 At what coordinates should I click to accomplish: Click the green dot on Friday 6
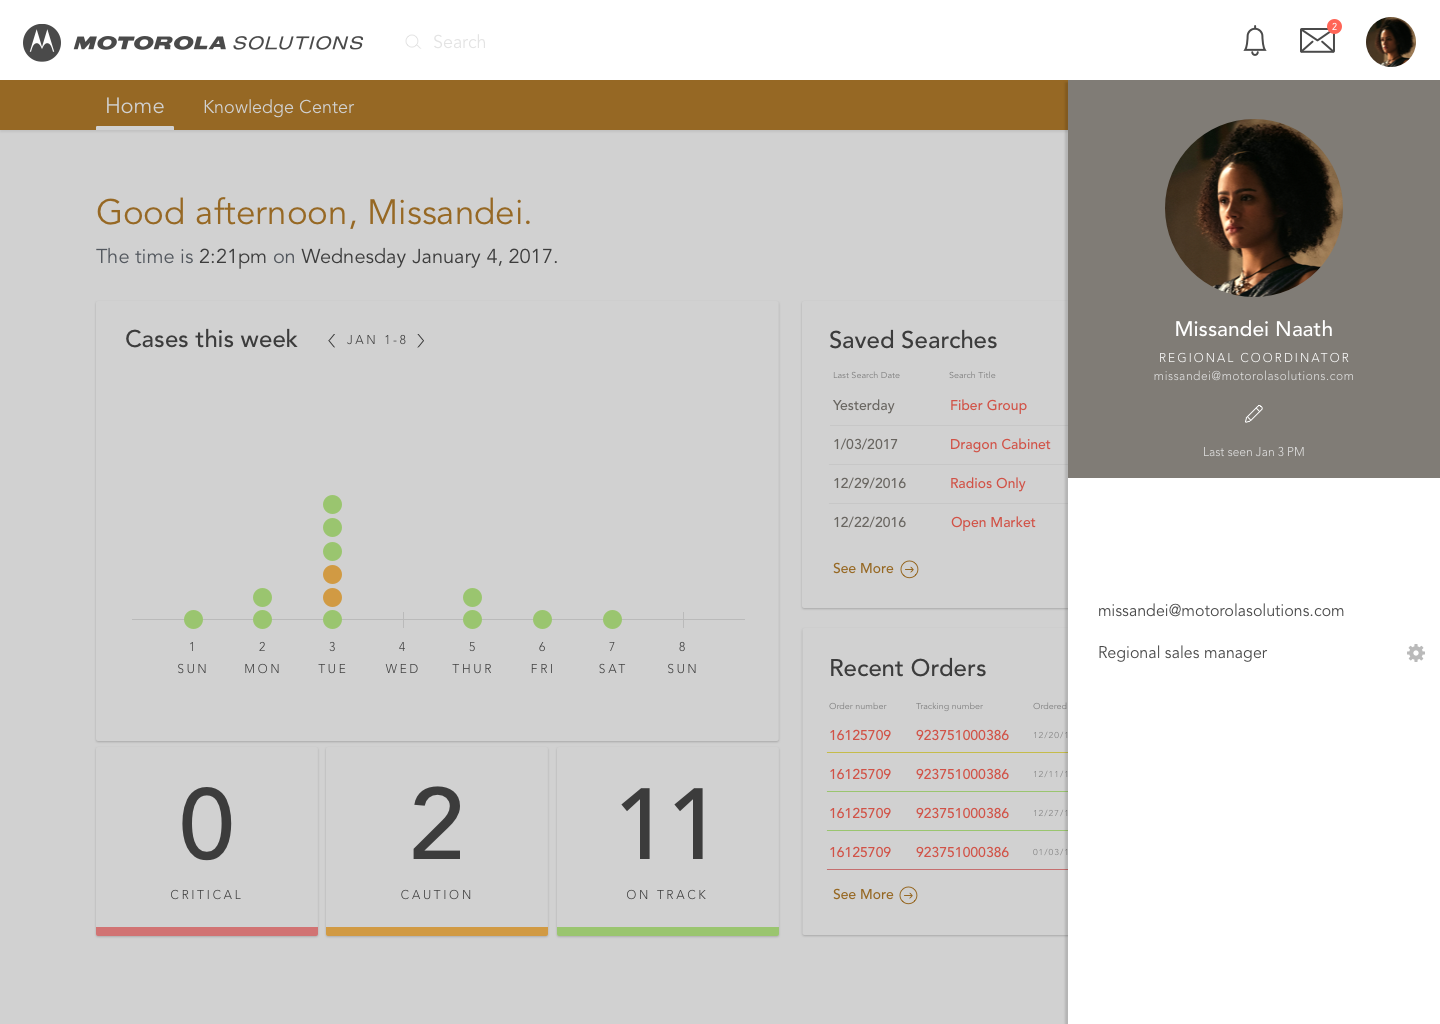pyautogui.click(x=542, y=619)
